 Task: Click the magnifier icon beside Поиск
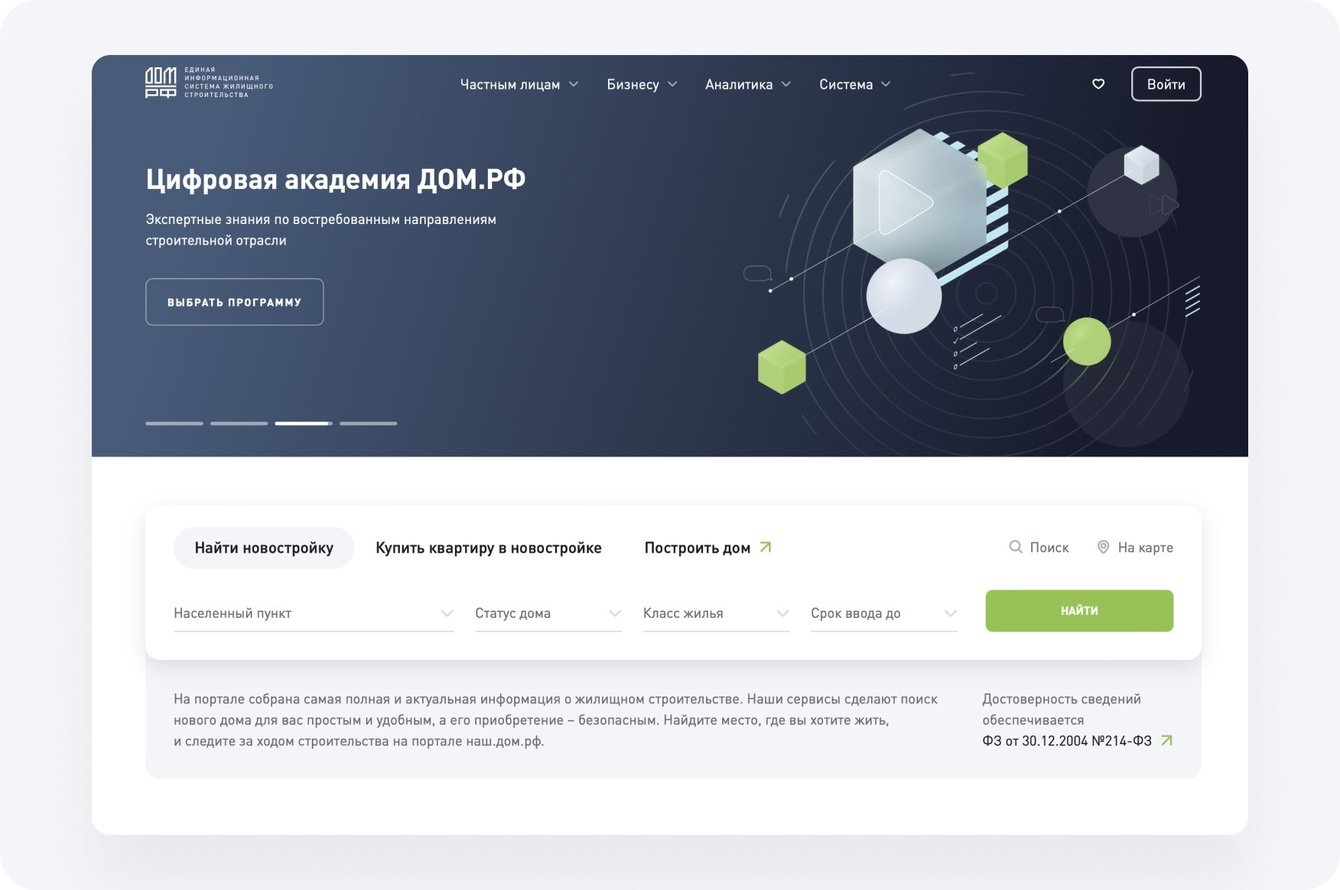[1016, 547]
